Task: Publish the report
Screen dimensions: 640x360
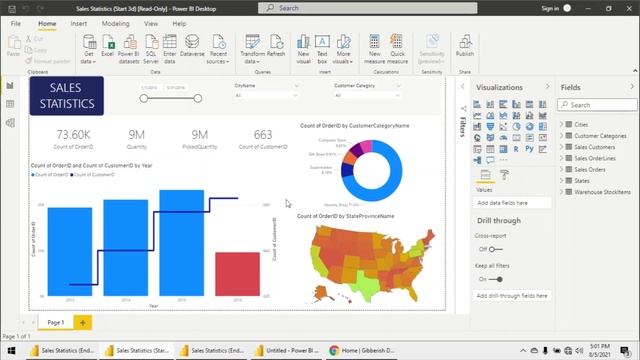Action: point(465,46)
